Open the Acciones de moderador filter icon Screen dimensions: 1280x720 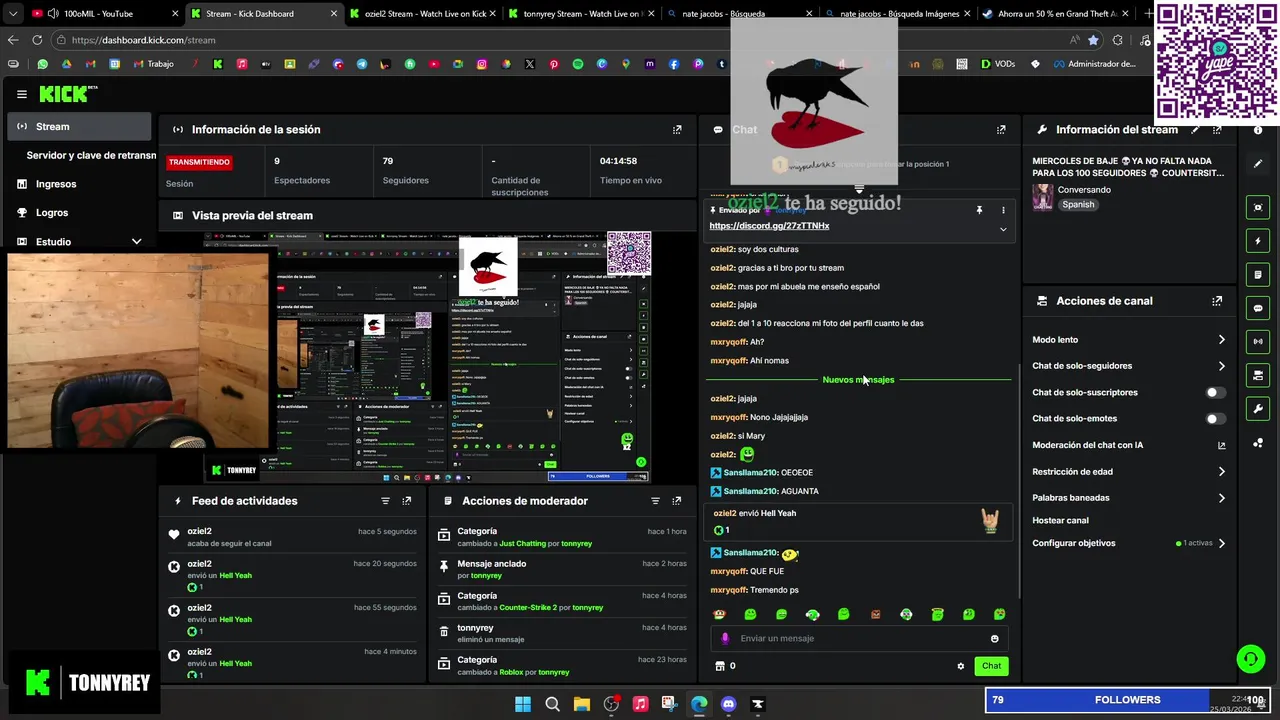(x=655, y=500)
